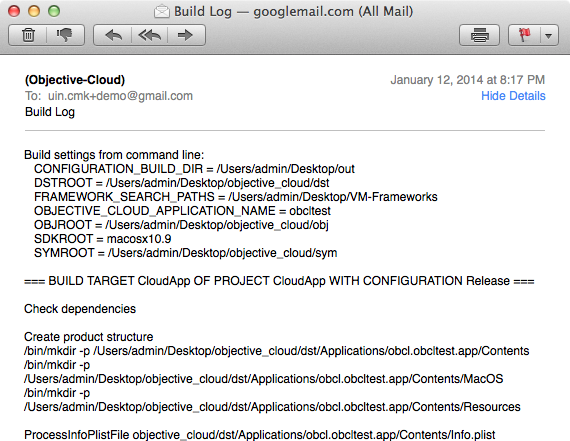
Task: Reply all using double arrow icon
Action: tap(149, 35)
